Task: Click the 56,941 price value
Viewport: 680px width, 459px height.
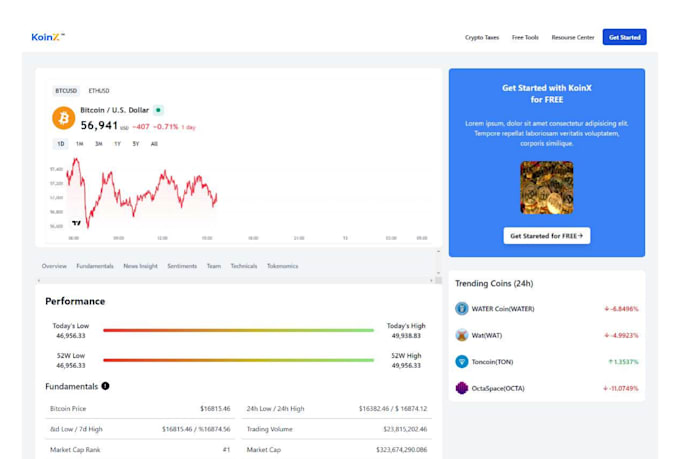Action: (x=99, y=125)
